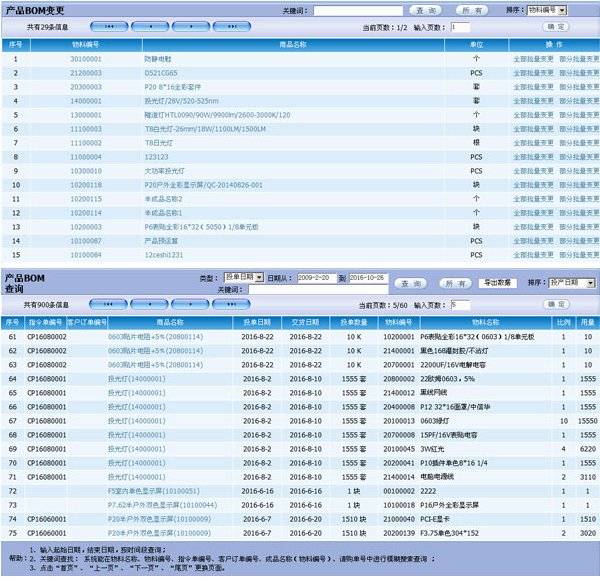Click 部分批量变更 for material 21200003
This screenshot has width=600, height=580.
point(579,73)
